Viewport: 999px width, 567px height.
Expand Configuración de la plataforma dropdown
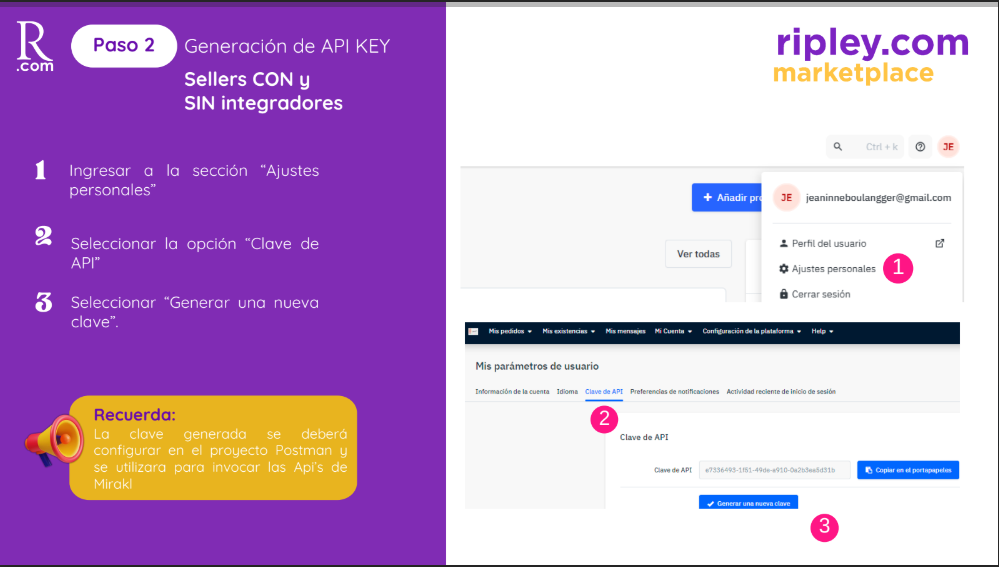point(752,331)
